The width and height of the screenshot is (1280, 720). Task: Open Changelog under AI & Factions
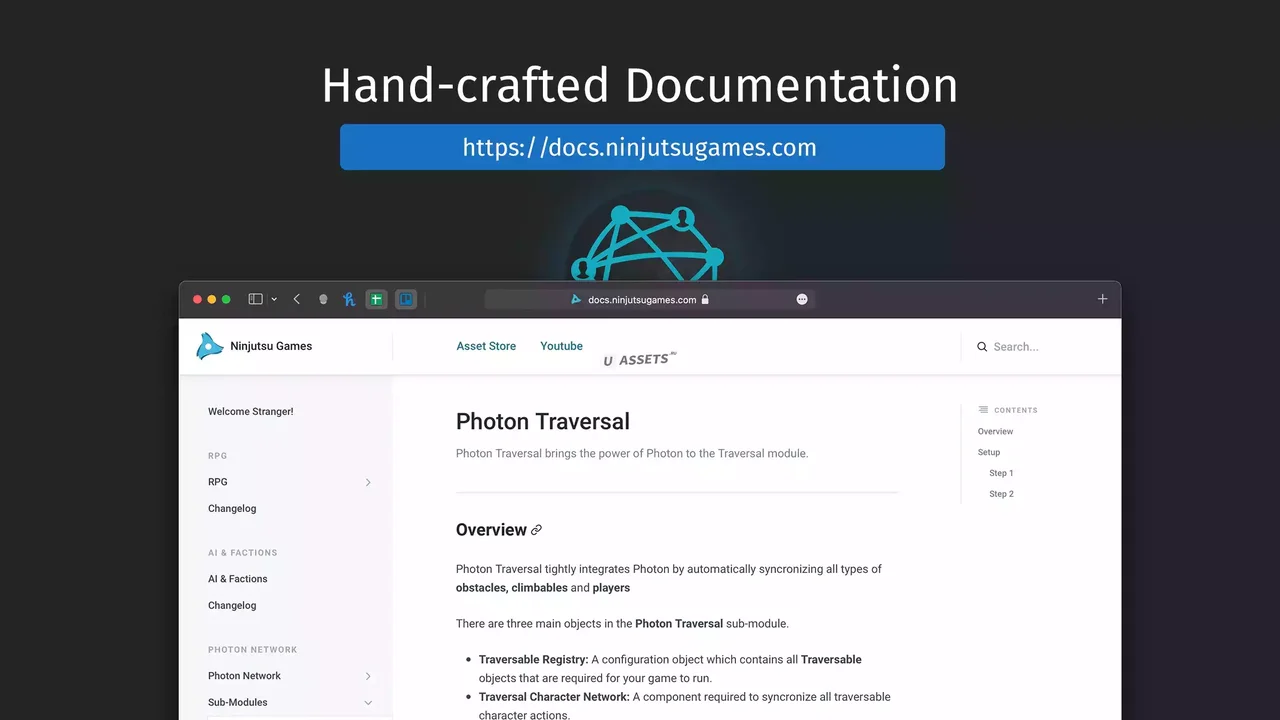[232, 605]
